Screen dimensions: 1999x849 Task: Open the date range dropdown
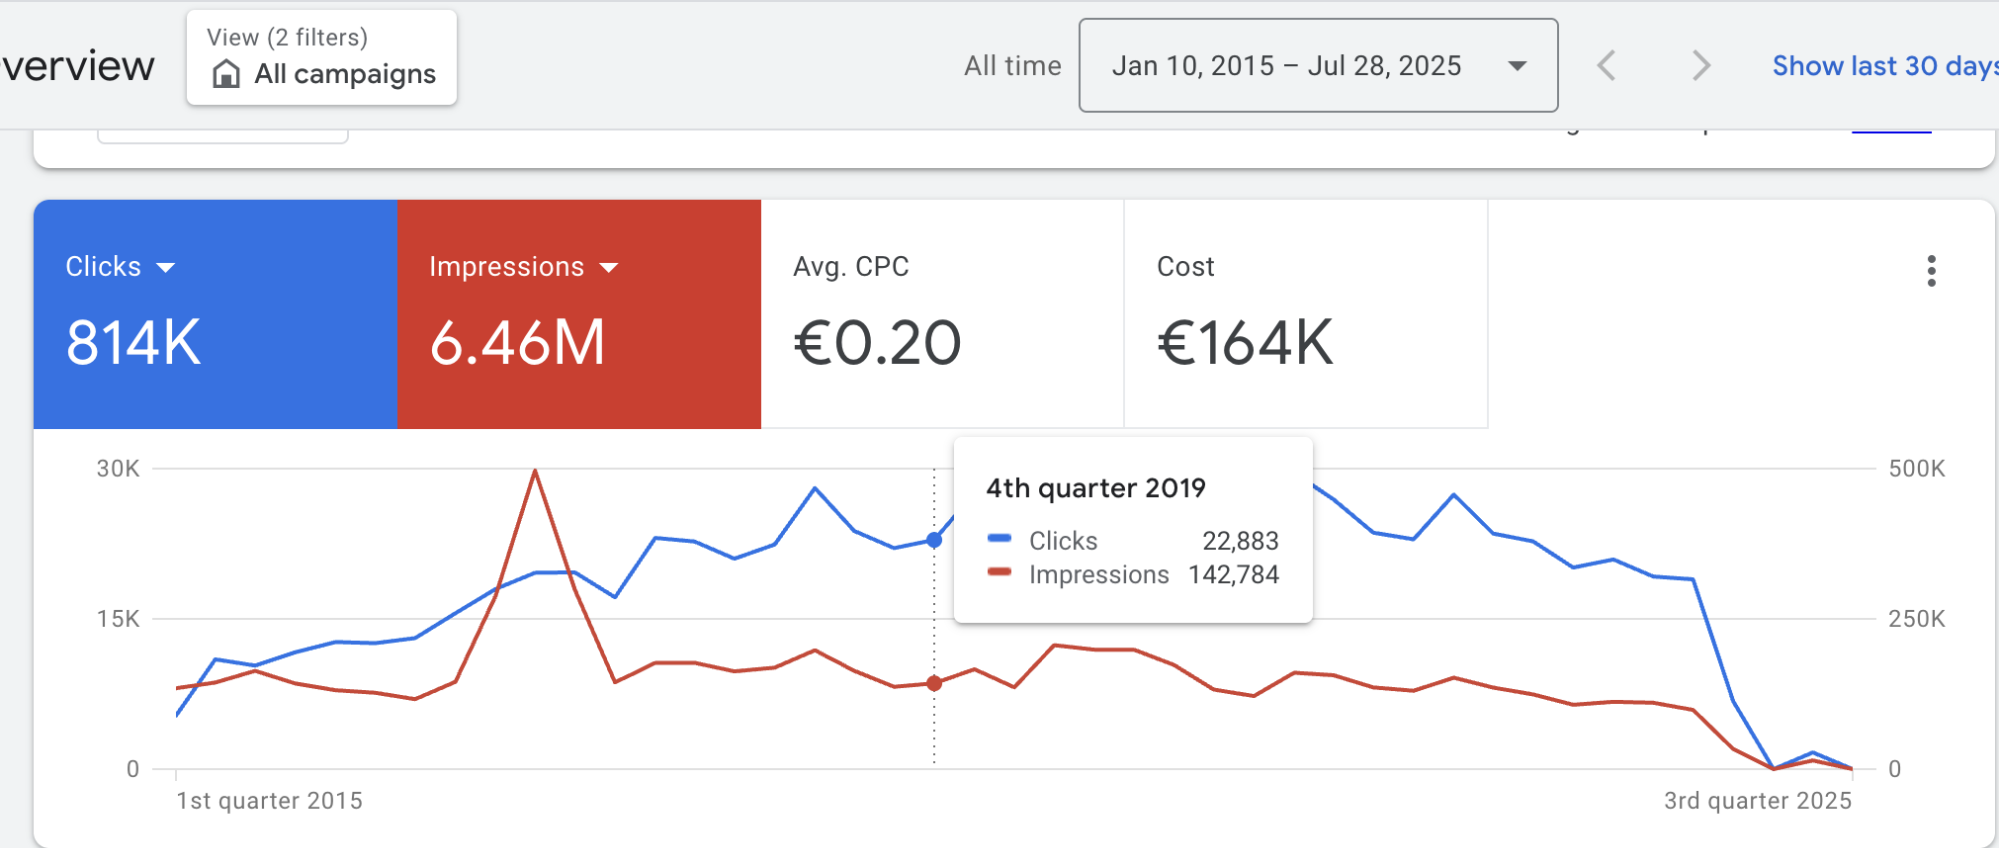(x=1318, y=65)
